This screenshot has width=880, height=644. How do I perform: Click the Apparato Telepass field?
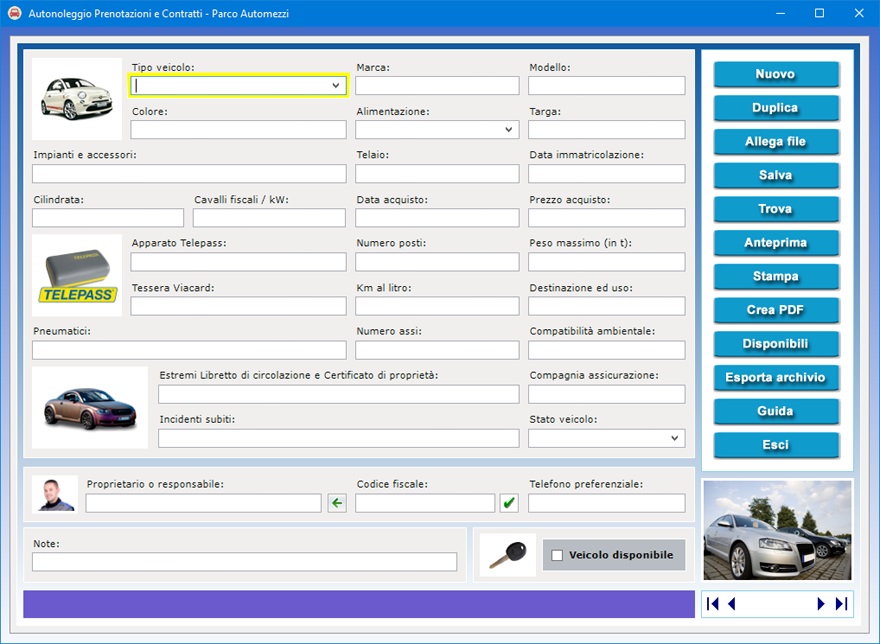239,262
